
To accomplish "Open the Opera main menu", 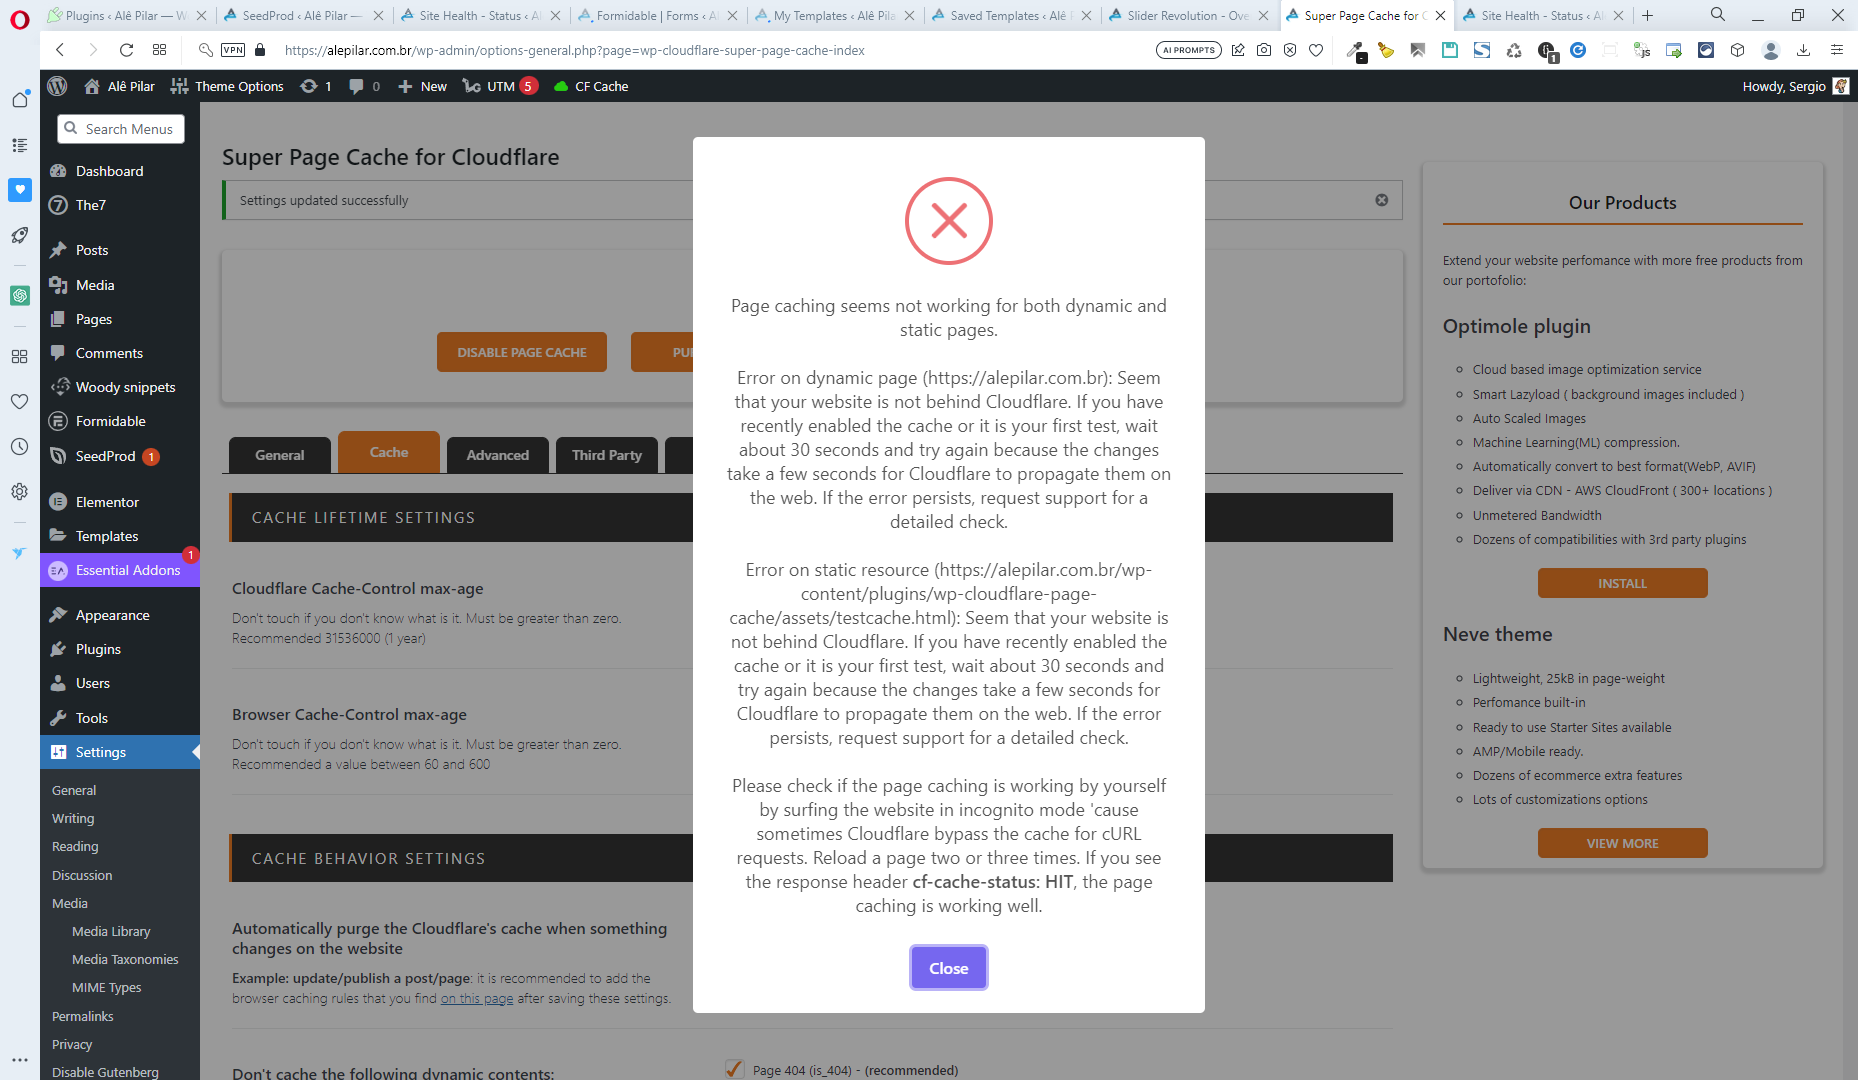I will coord(20,18).
